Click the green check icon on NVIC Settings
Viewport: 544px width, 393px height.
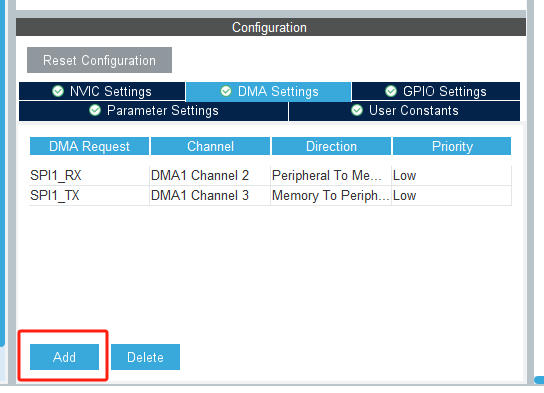[58, 91]
